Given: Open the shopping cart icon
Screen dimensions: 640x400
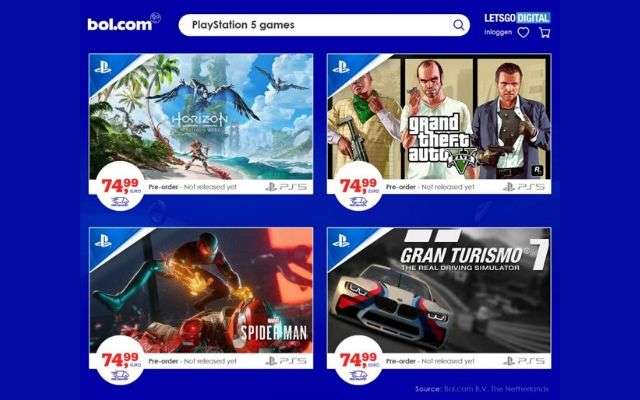Looking at the screenshot, I should (544, 32).
